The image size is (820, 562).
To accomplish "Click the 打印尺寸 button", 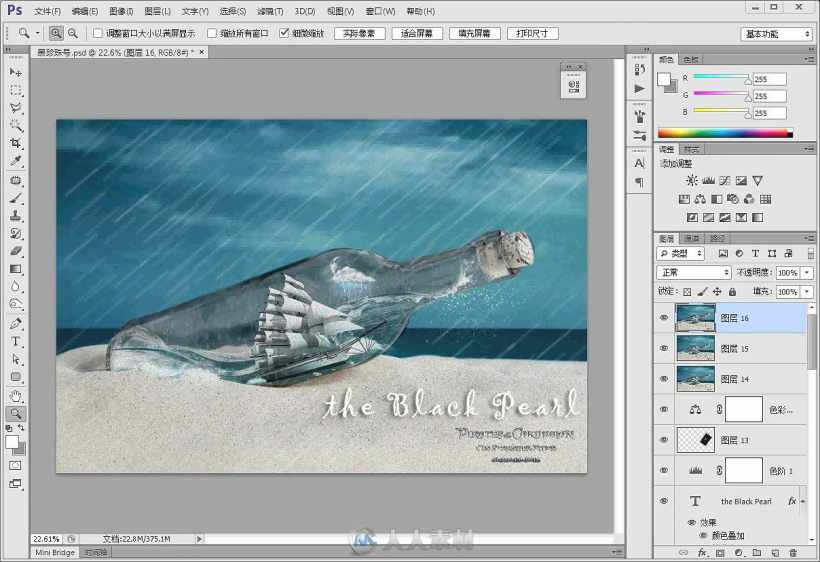I will [532, 33].
